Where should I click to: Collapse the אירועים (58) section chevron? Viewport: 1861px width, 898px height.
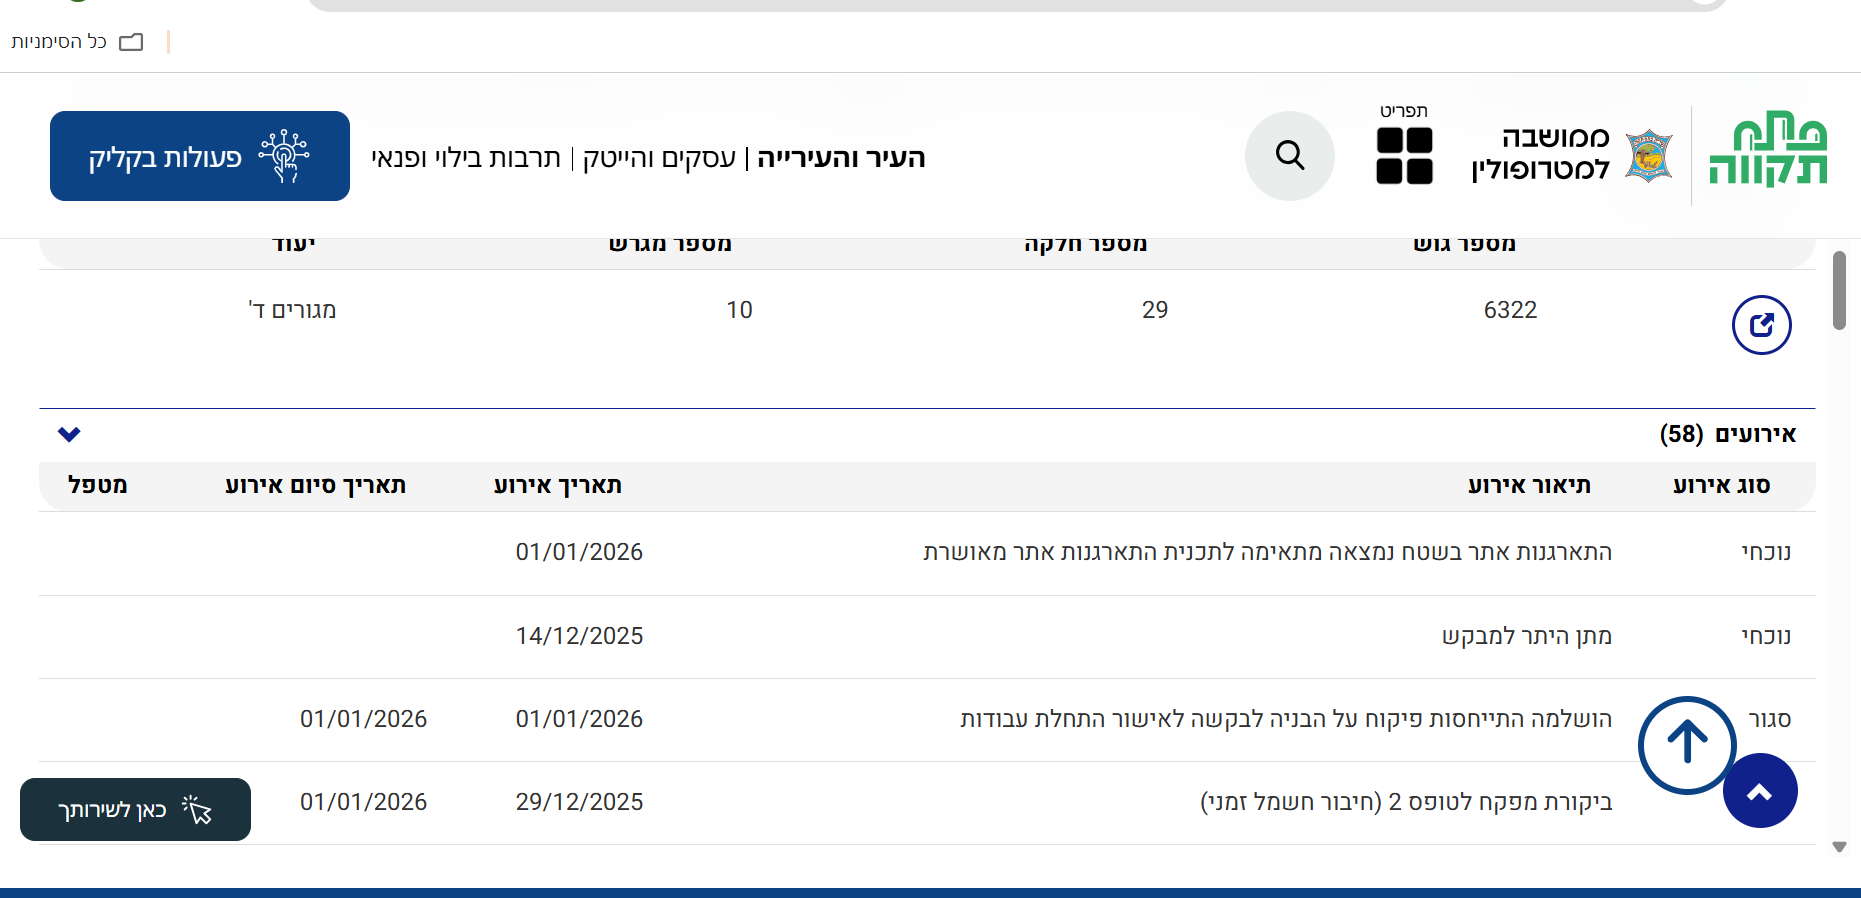(69, 434)
